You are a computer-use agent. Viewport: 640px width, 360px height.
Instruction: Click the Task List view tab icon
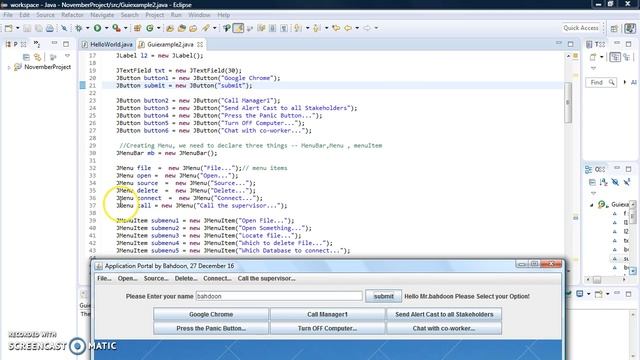pos(589,44)
